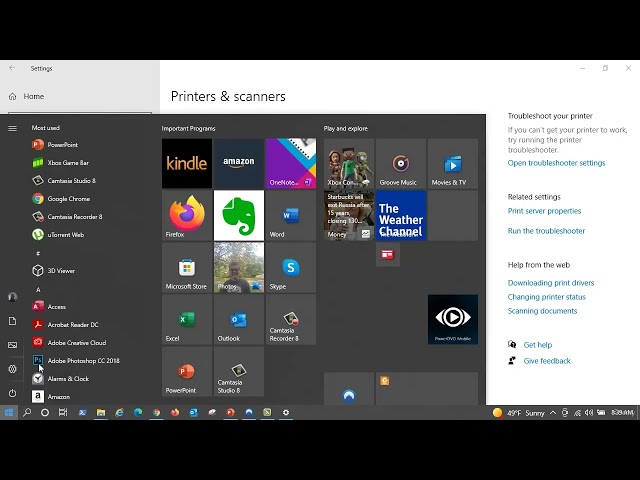640x480 pixels.
Task: Open the small red News tile
Action: (x=387, y=254)
